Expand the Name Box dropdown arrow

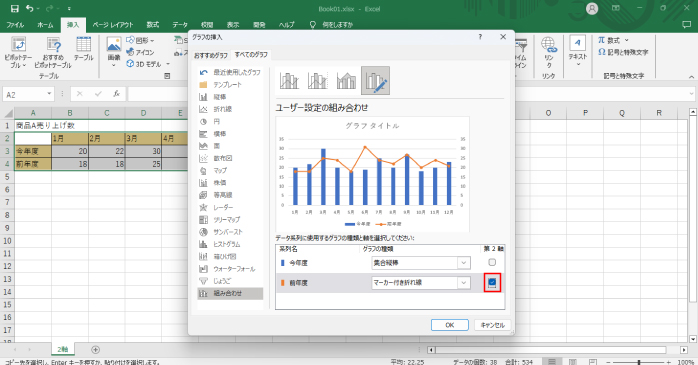[x=49, y=94]
